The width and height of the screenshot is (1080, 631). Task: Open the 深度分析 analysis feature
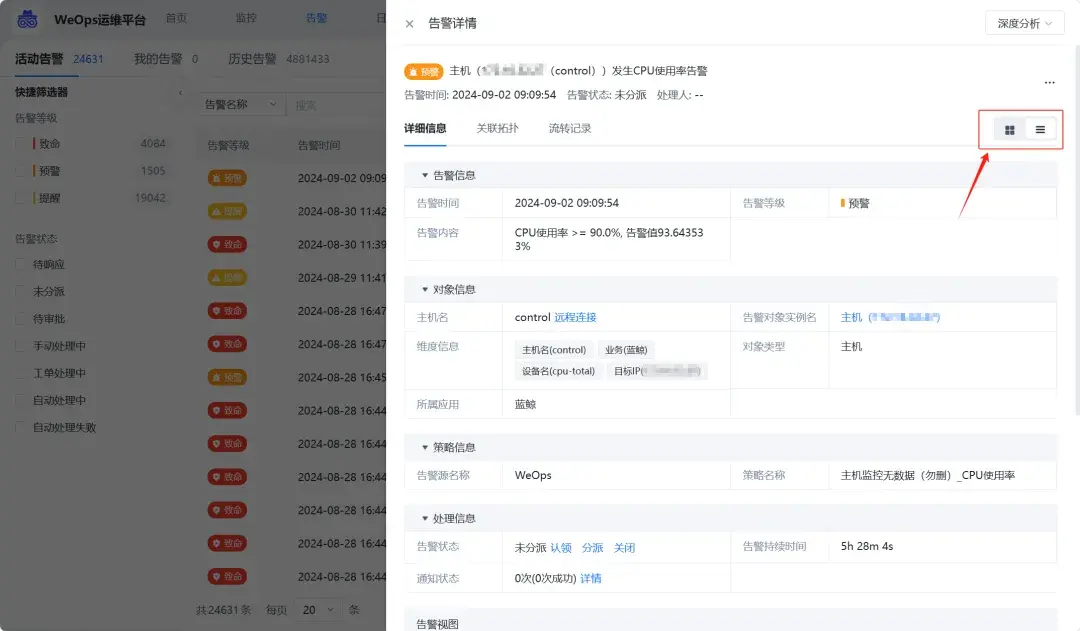tap(1023, 23)
